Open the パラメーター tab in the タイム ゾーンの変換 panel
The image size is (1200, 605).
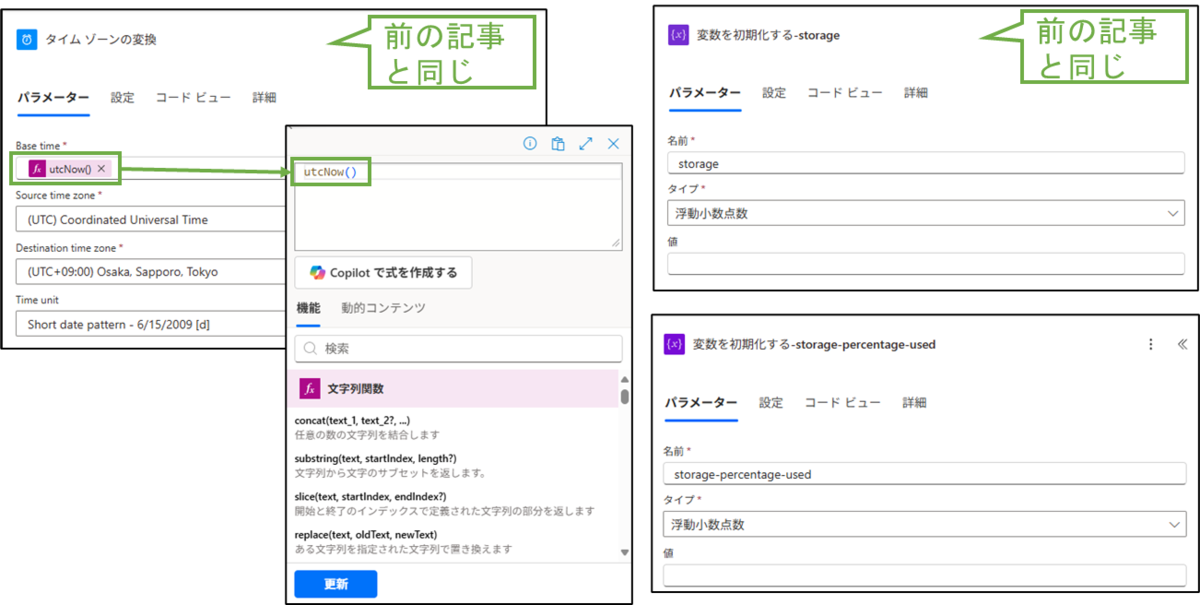[x=54, y=98]
